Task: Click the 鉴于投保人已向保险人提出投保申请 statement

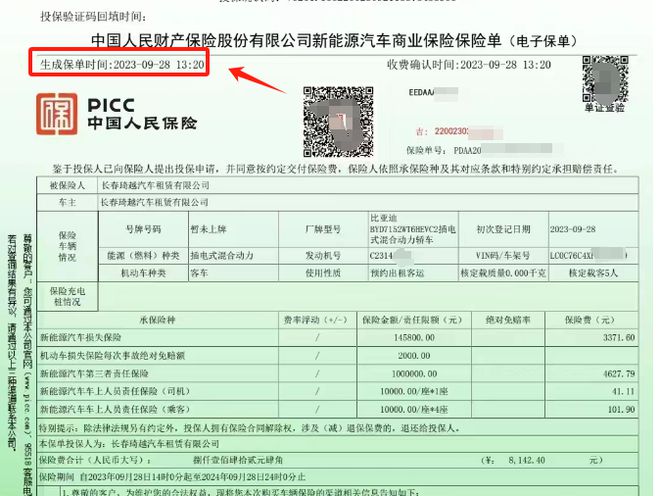Action: 336,169
